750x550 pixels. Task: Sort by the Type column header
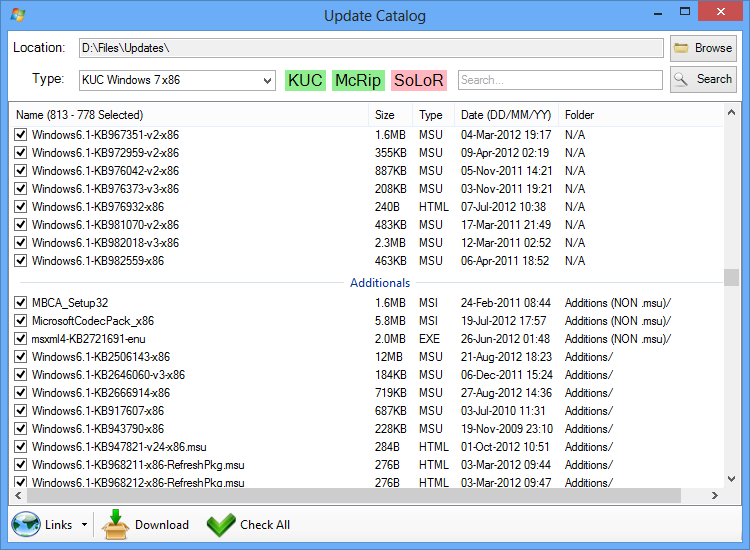433,115
